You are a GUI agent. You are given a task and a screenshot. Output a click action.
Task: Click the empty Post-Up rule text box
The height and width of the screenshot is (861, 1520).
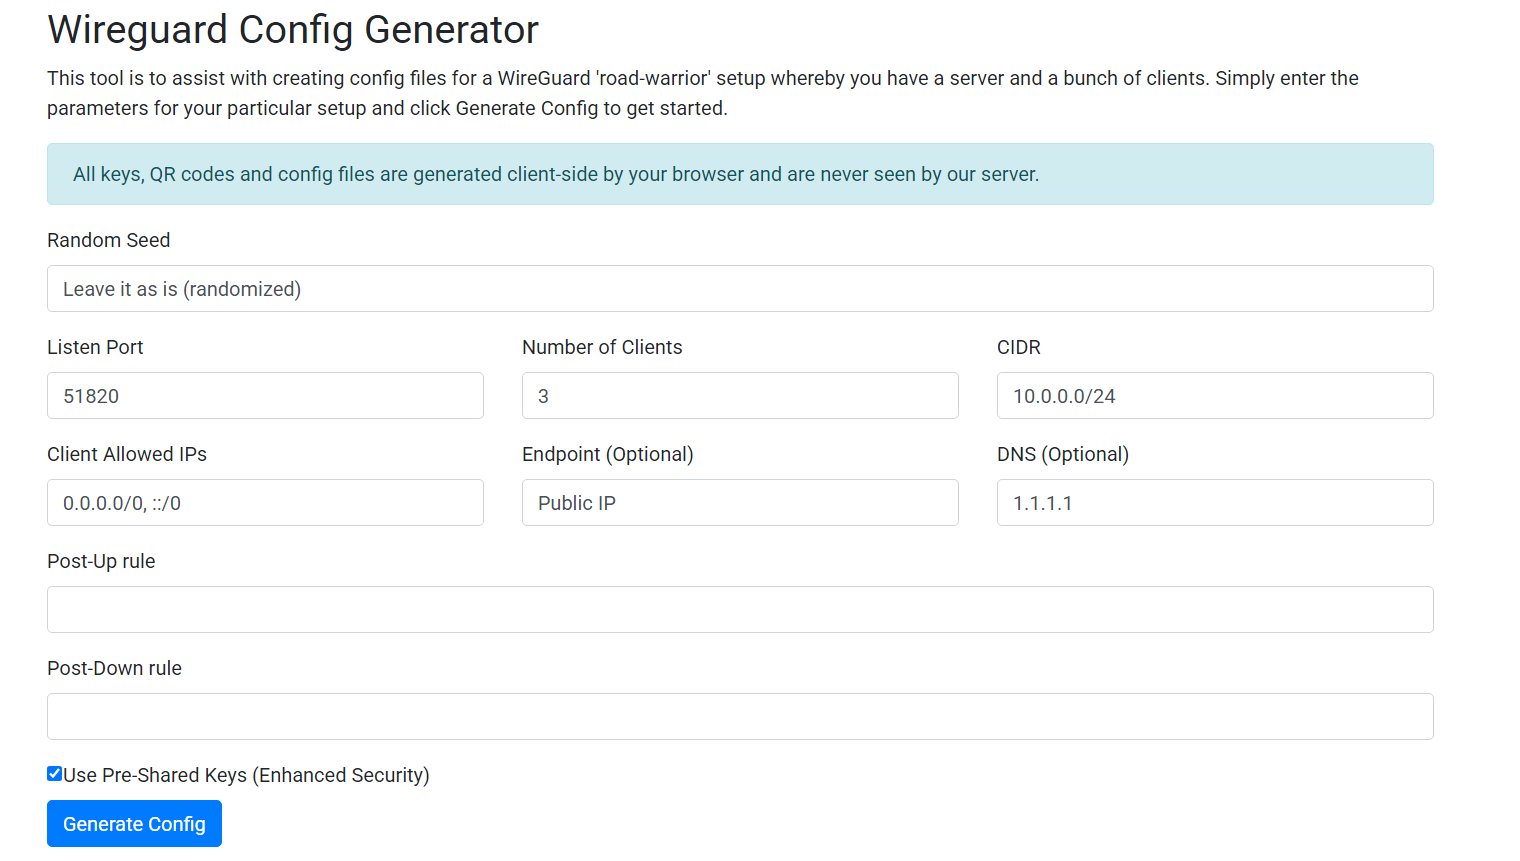pyautogui.click(x=740, y=610)
